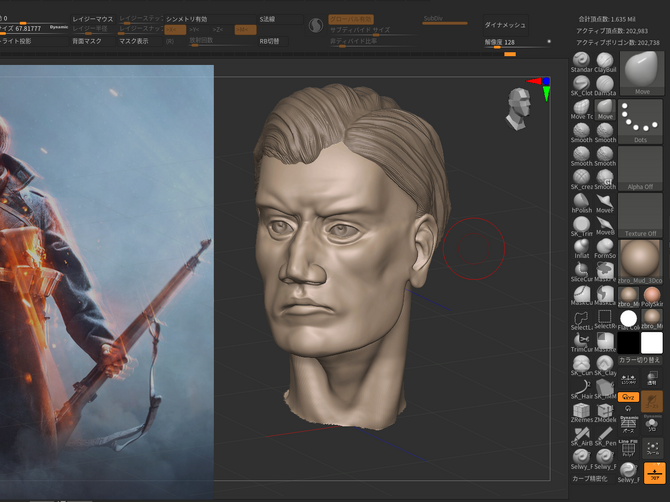This screenshot has height=502, width=670.
Task: Toggle the 透明 transparency mode
Action: (653, 376)
